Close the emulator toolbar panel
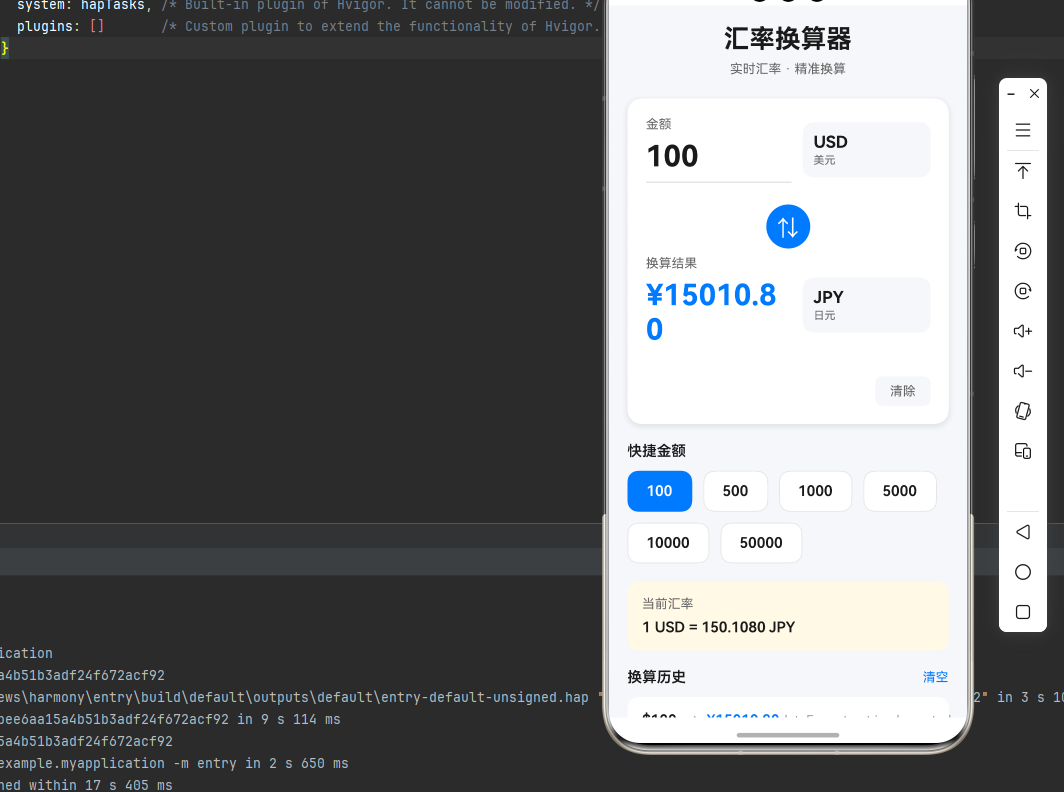1064x792 pixels. click(1034, 94)
